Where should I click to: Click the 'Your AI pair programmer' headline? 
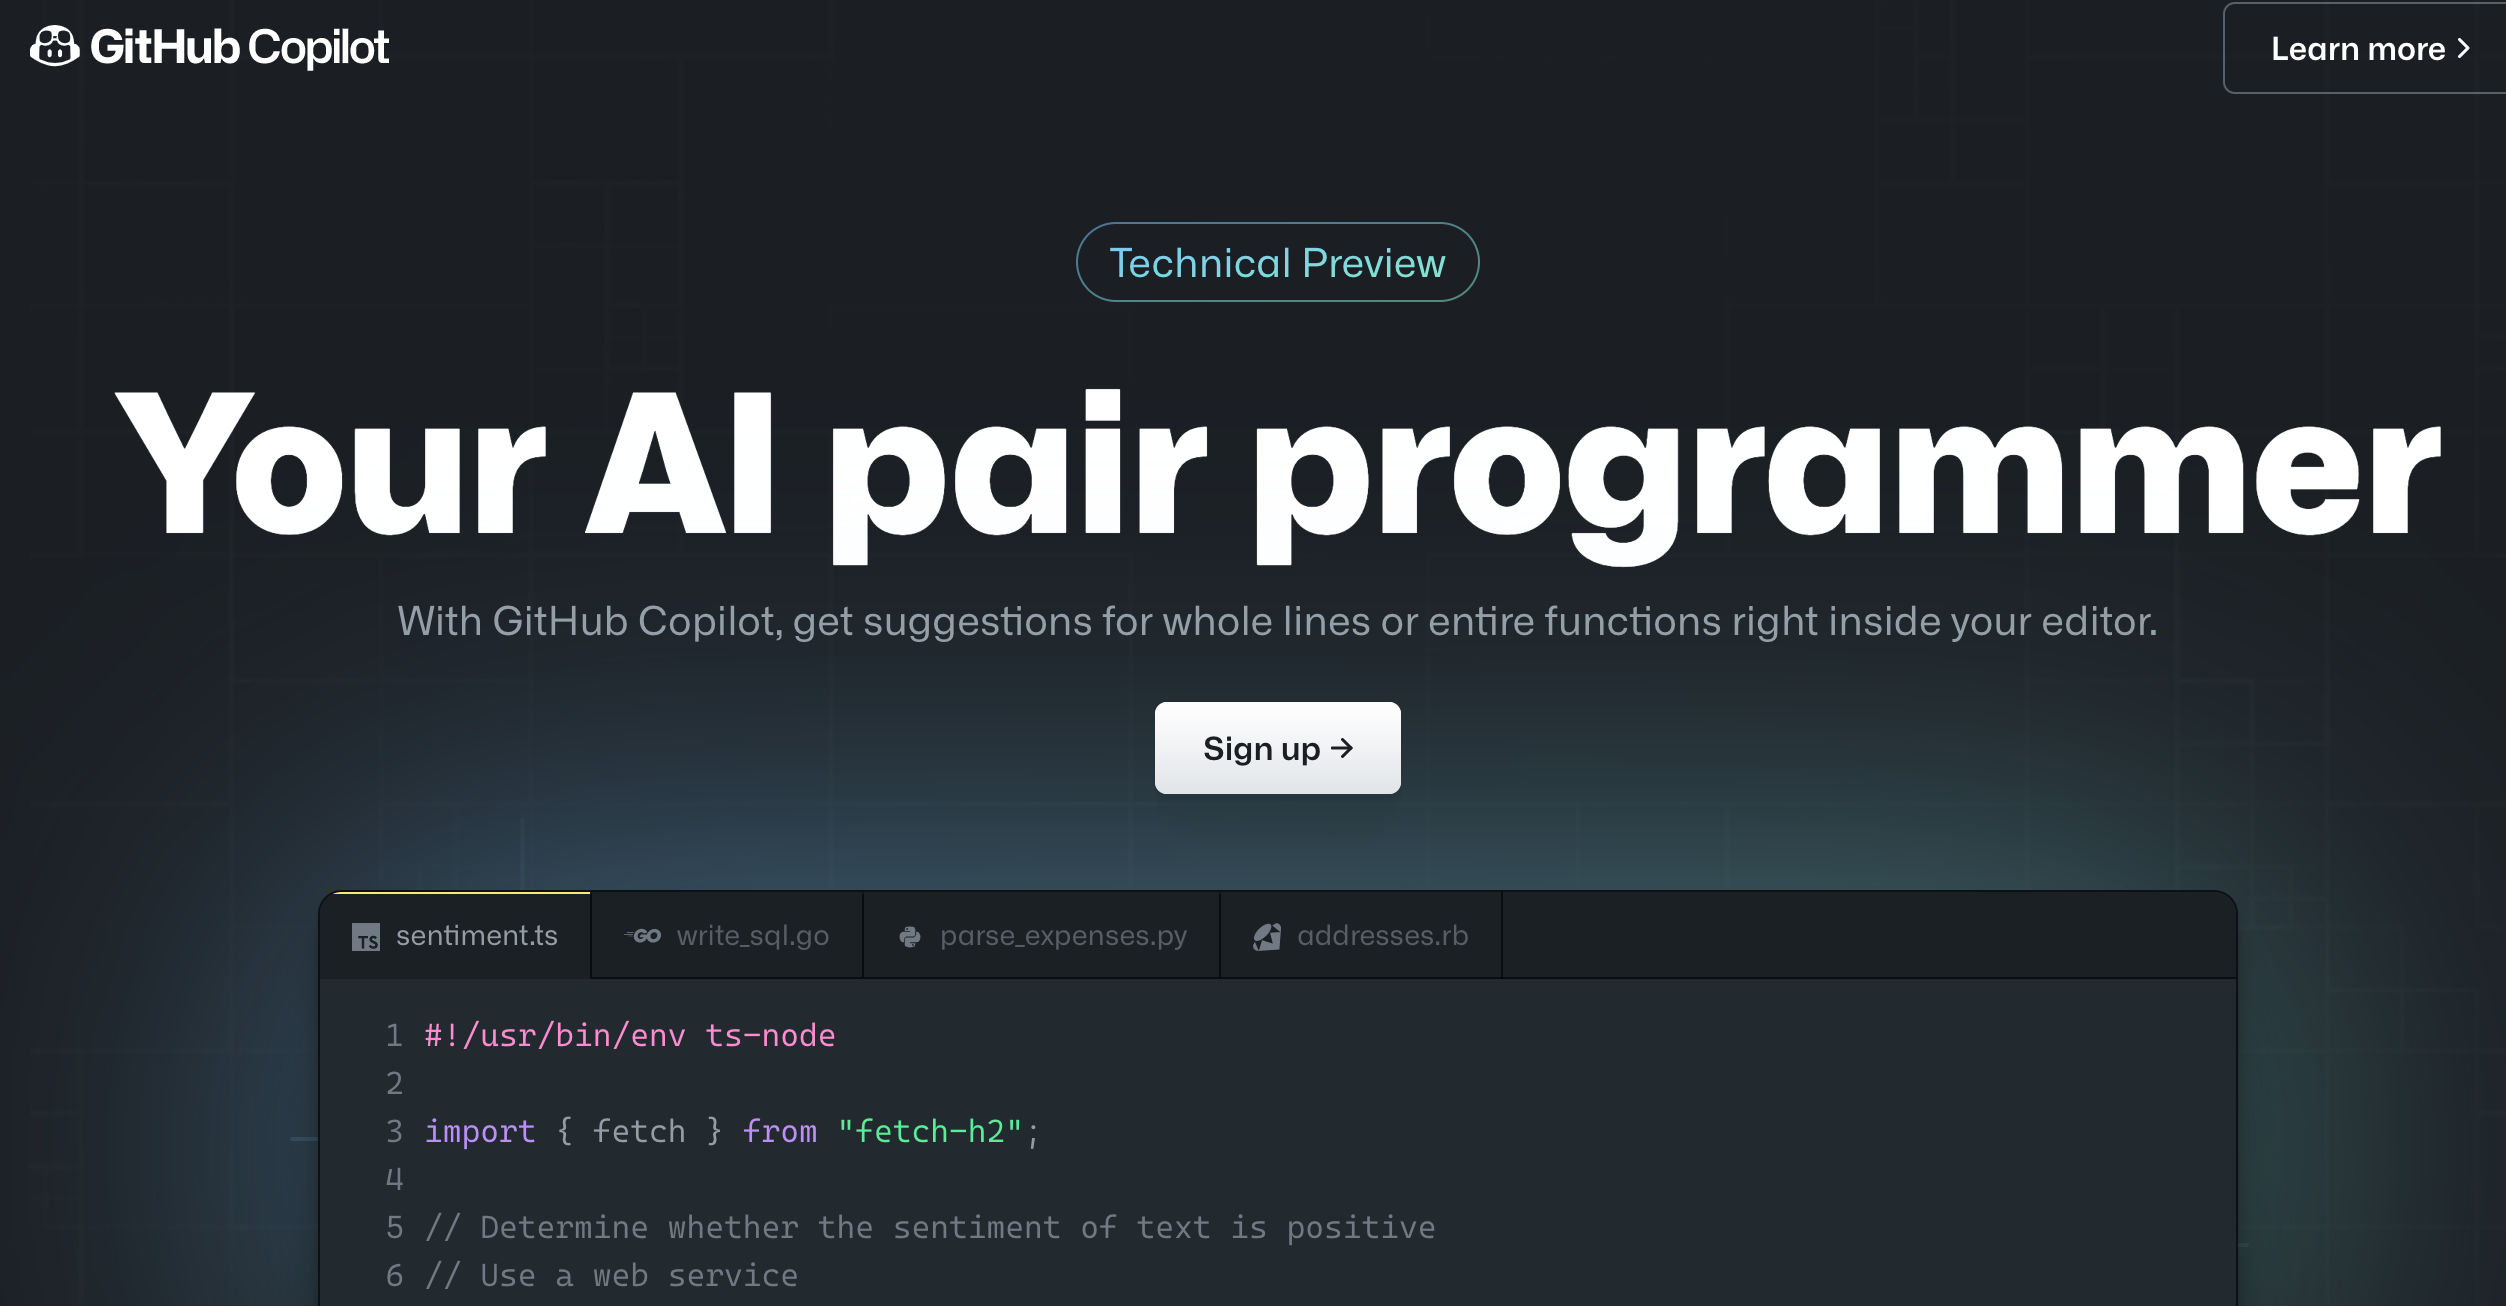pyautogui.click(x=1277, y=474)
